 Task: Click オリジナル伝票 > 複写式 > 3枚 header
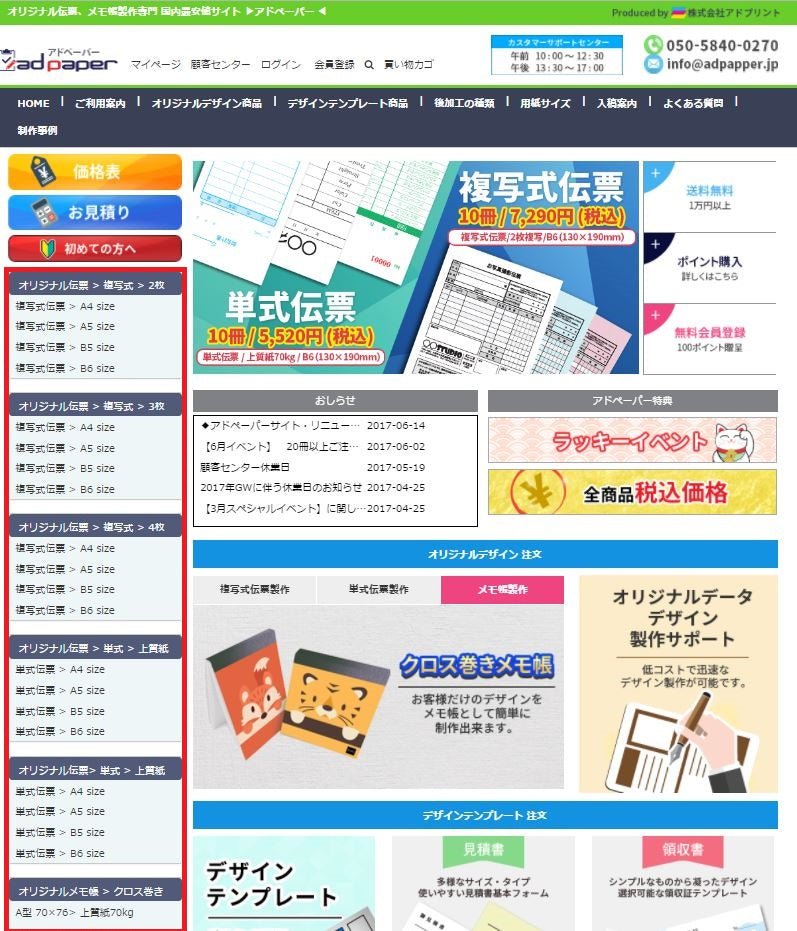pyautogui.click(x=96, y=406)
